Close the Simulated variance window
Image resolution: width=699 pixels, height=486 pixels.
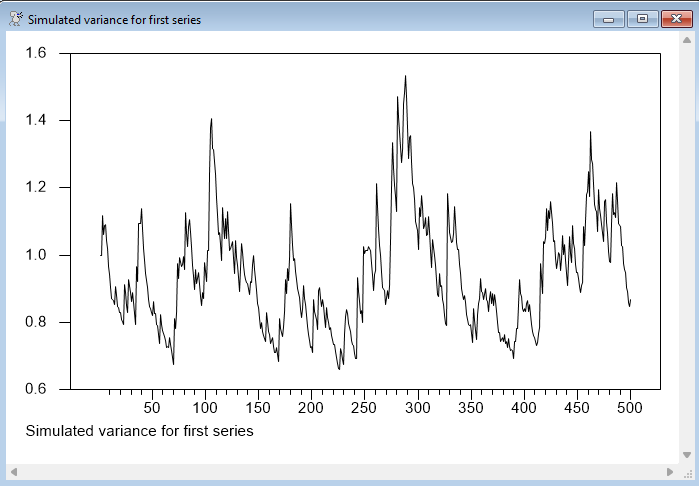(675, 19)
